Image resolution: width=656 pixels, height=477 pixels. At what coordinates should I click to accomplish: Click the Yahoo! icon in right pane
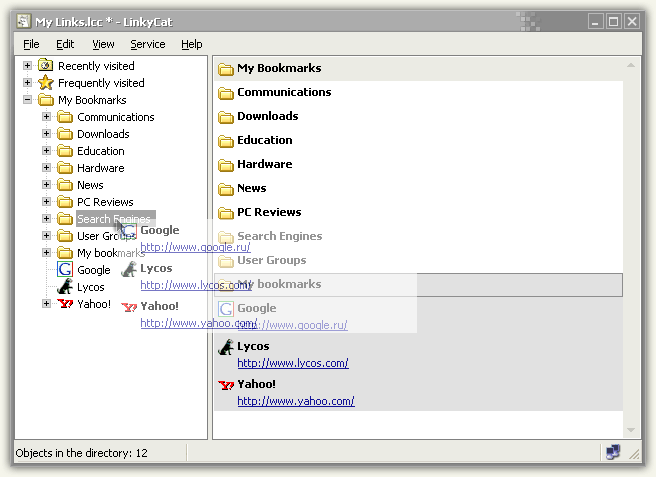point(226,385)
